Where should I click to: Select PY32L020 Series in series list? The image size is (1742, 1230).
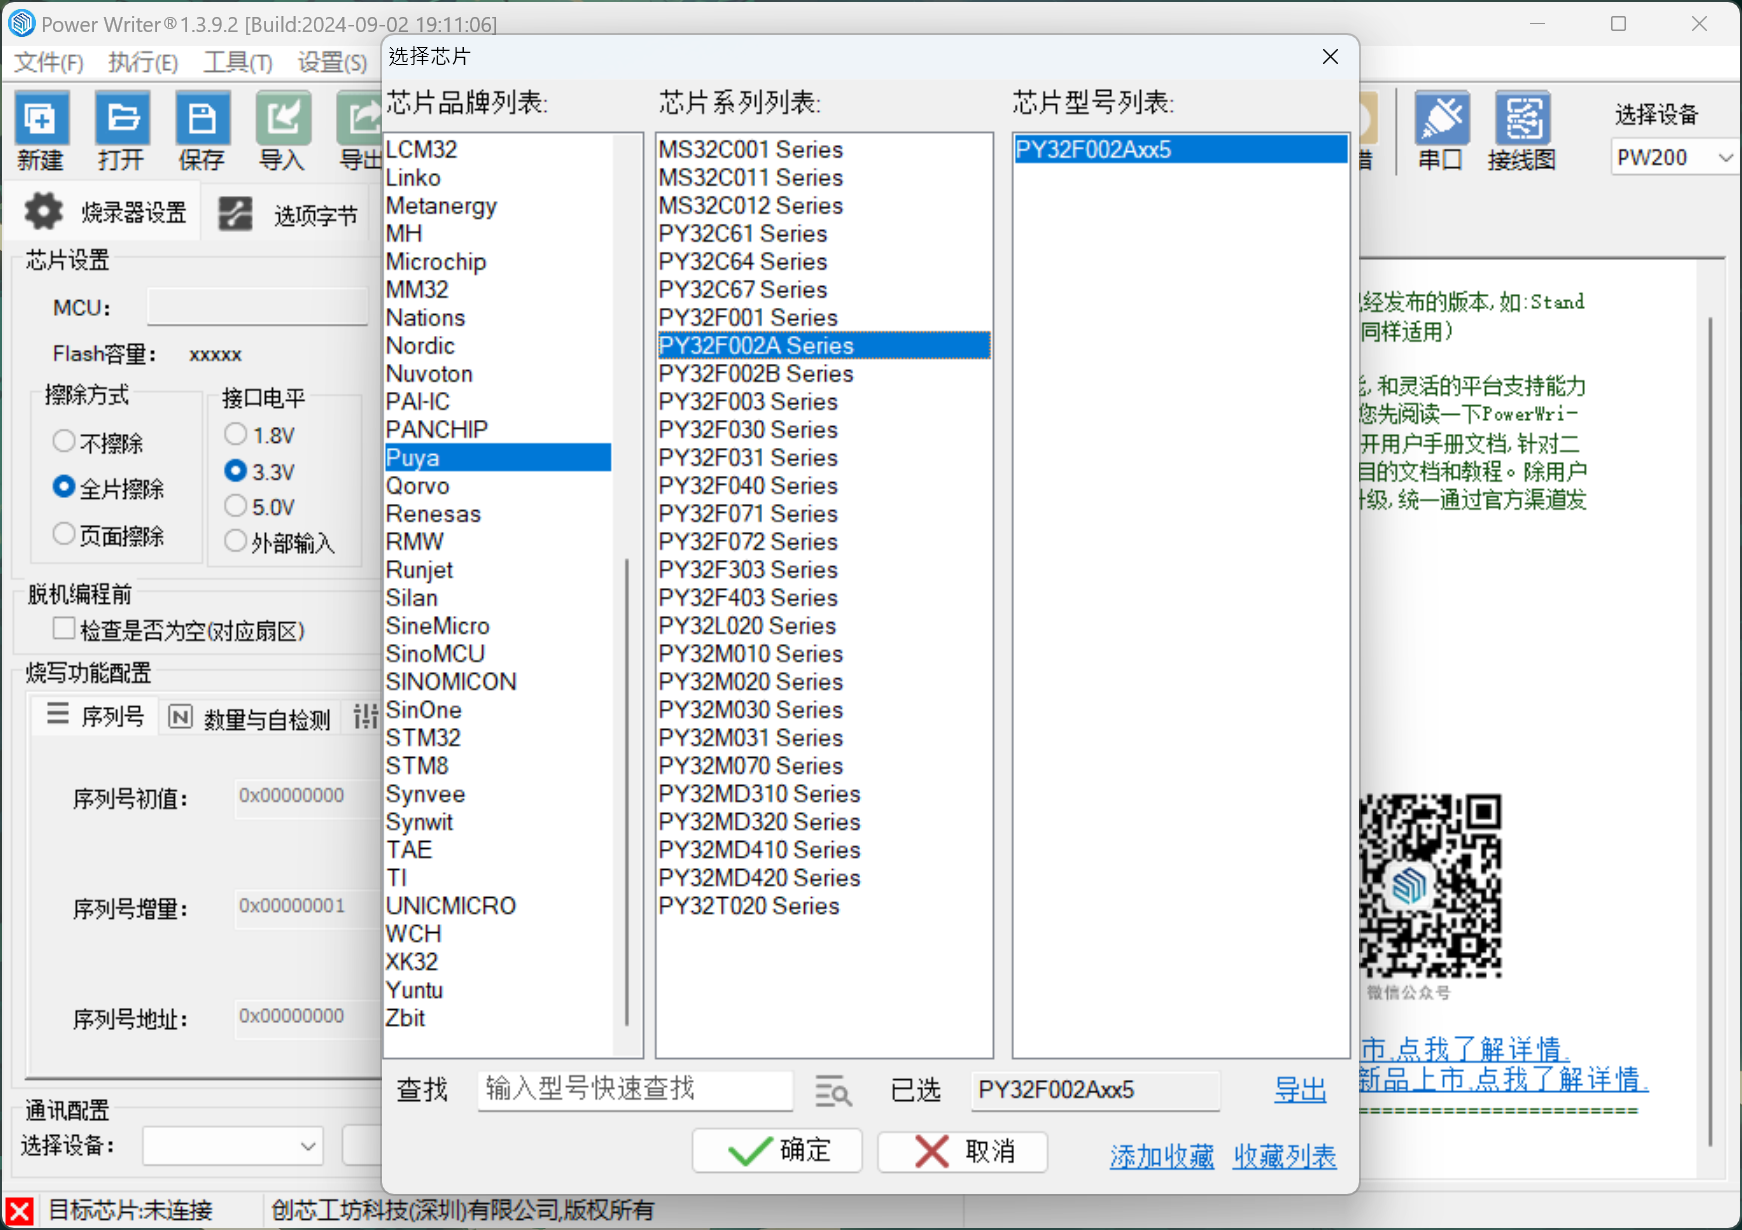824,626
